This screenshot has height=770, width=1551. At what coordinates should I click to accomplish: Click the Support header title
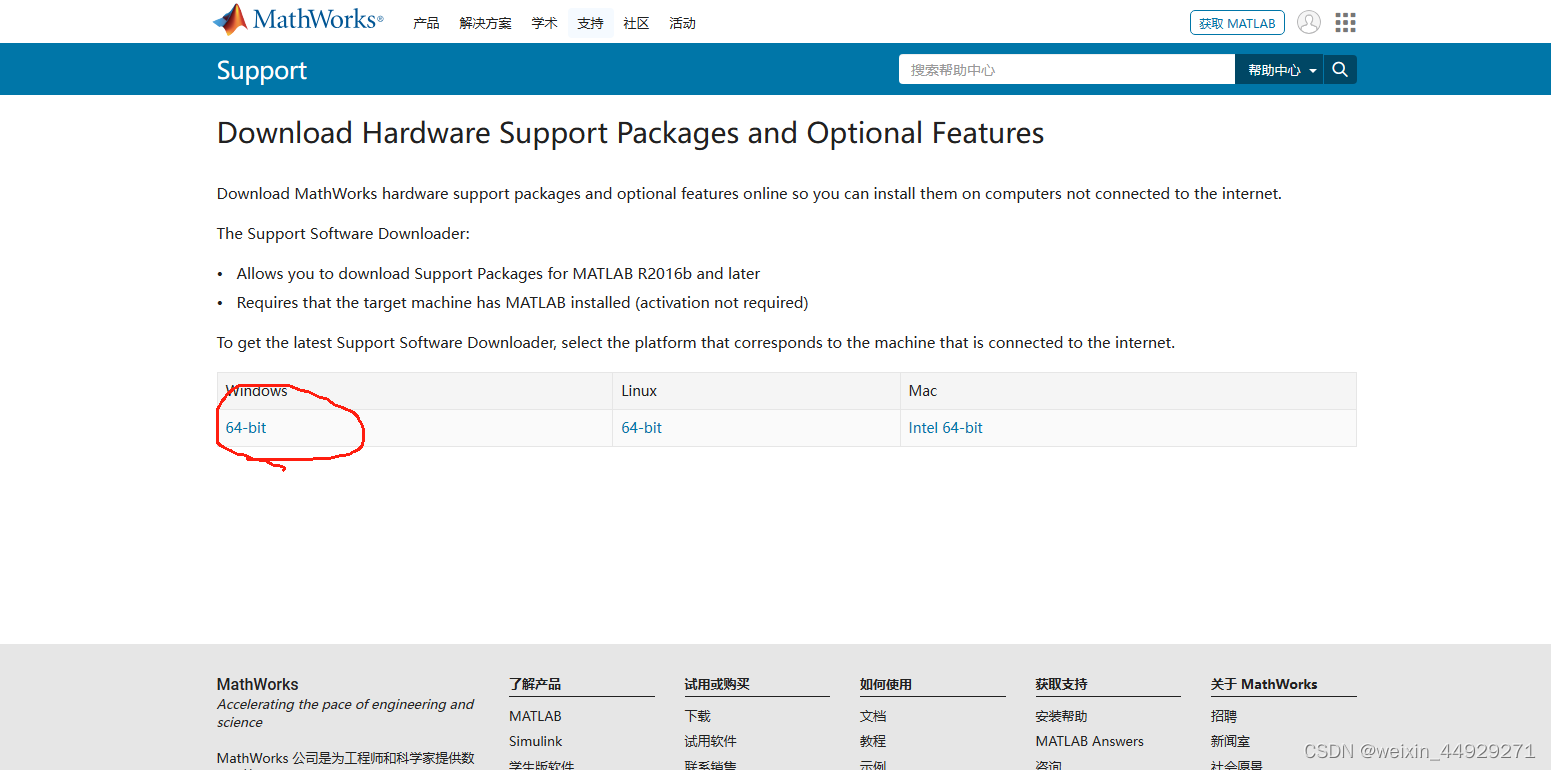262,70
